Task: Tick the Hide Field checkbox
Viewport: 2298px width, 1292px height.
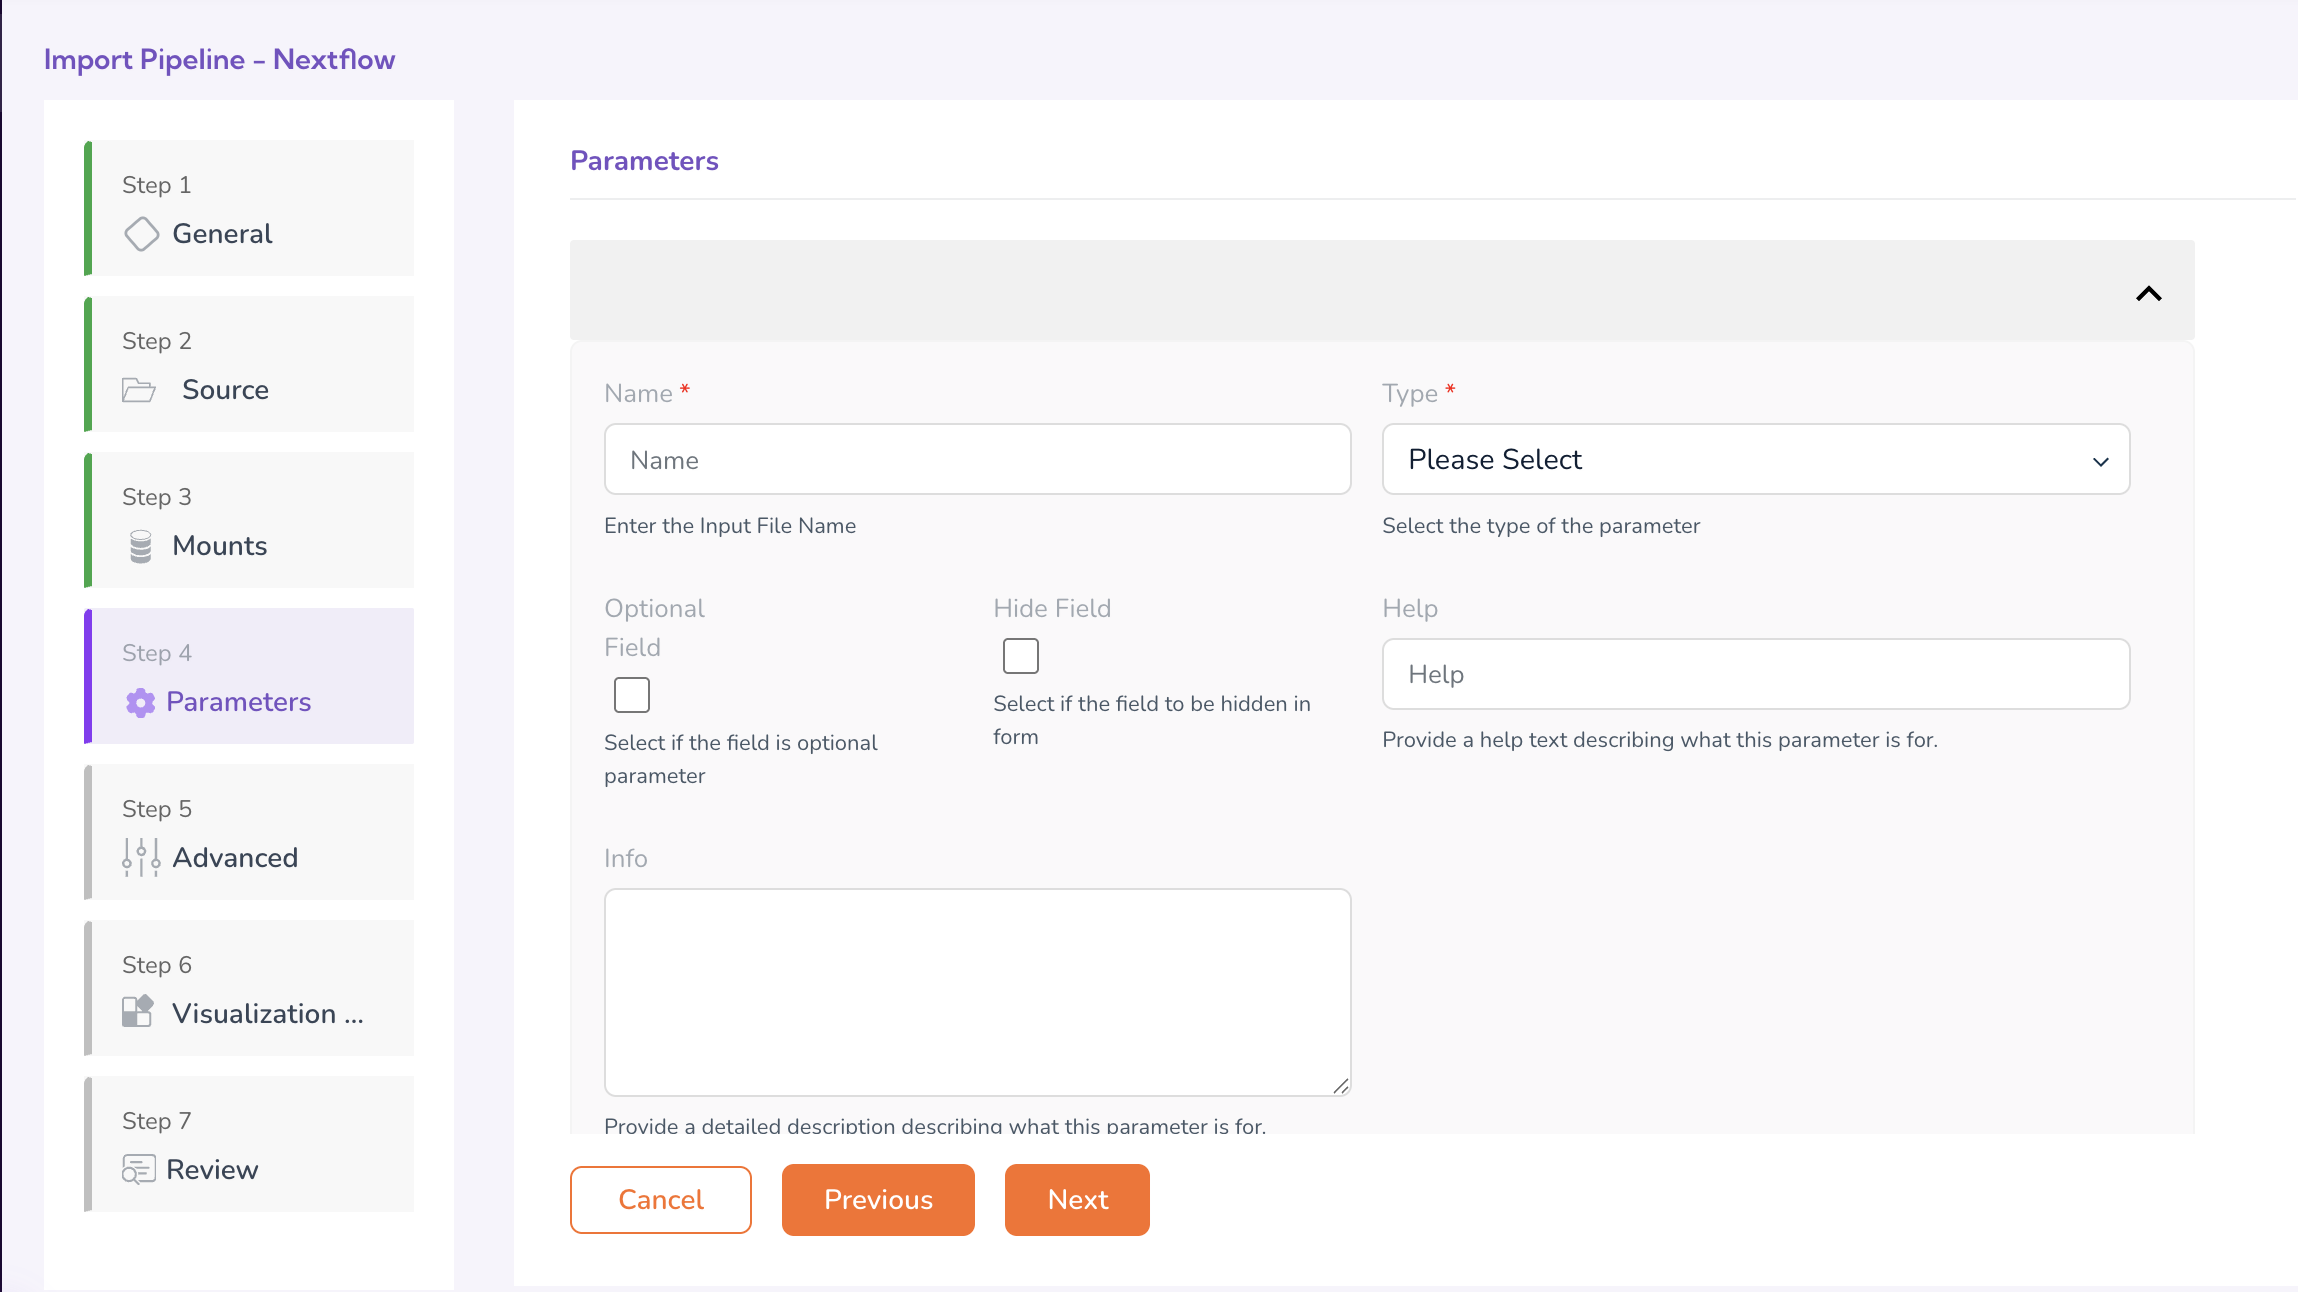Action: 1021,656
